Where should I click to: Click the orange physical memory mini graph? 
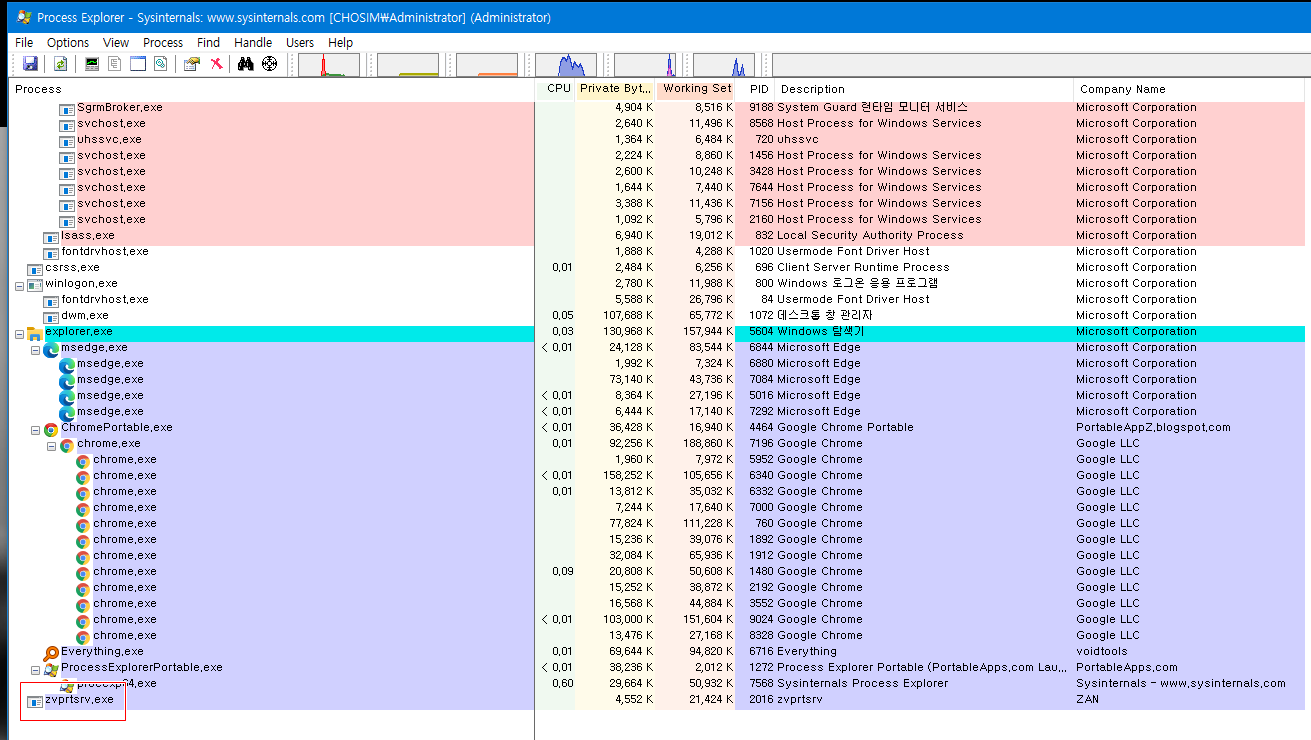tap(487, 65)
